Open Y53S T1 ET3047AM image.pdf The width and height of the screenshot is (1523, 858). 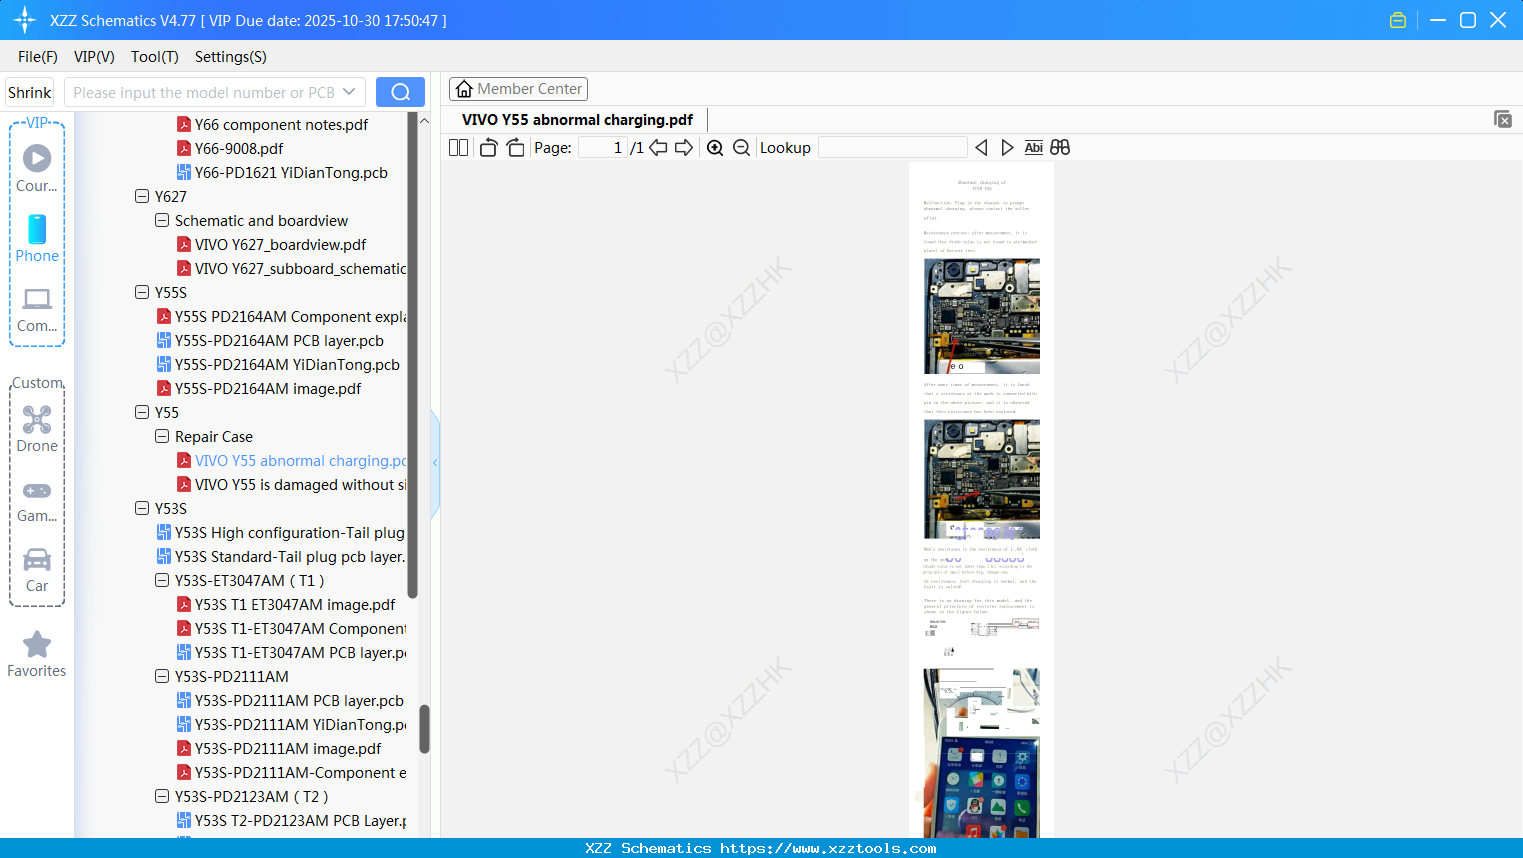click(295, 604)
